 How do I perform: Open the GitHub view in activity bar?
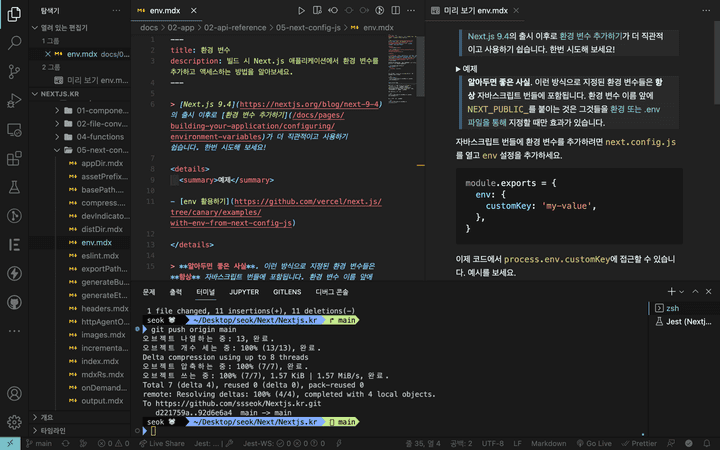[14, 302]
